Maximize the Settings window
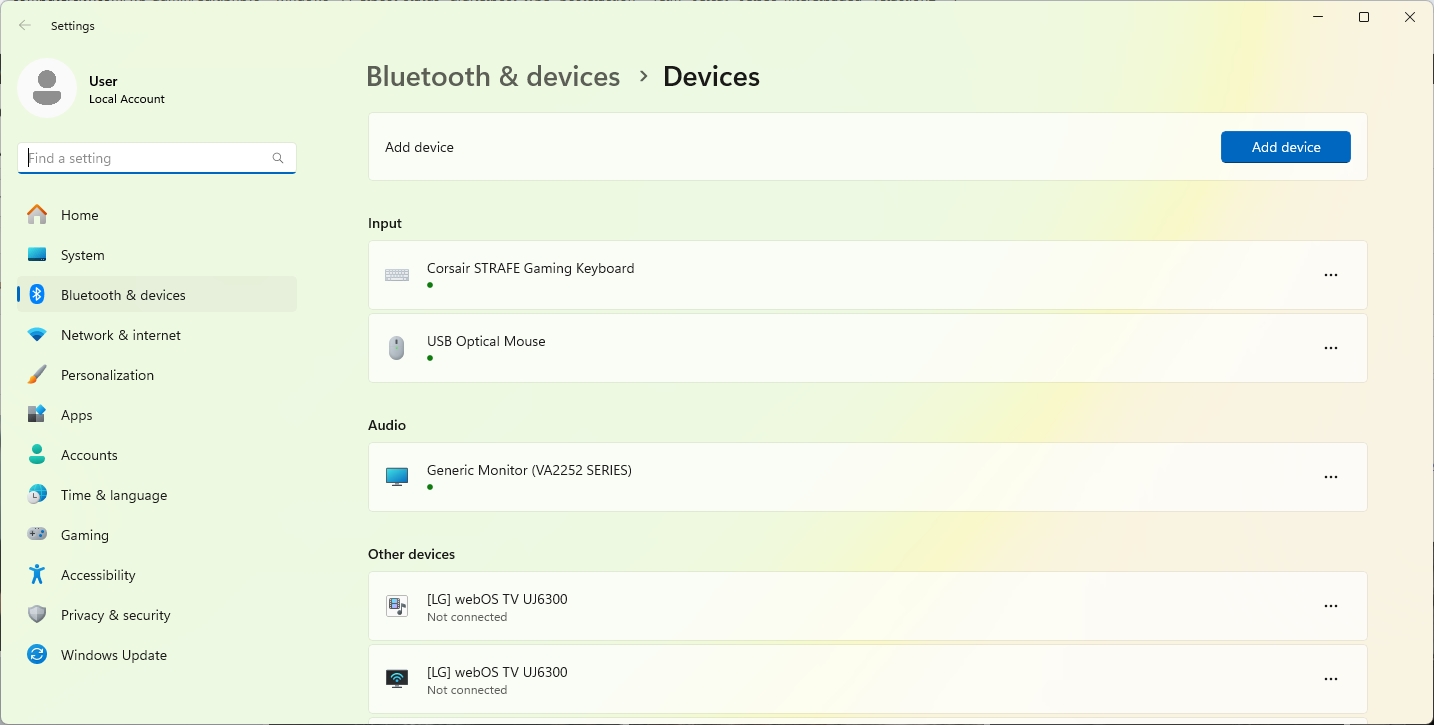 pyautogui.click(x=1364, y=17)
